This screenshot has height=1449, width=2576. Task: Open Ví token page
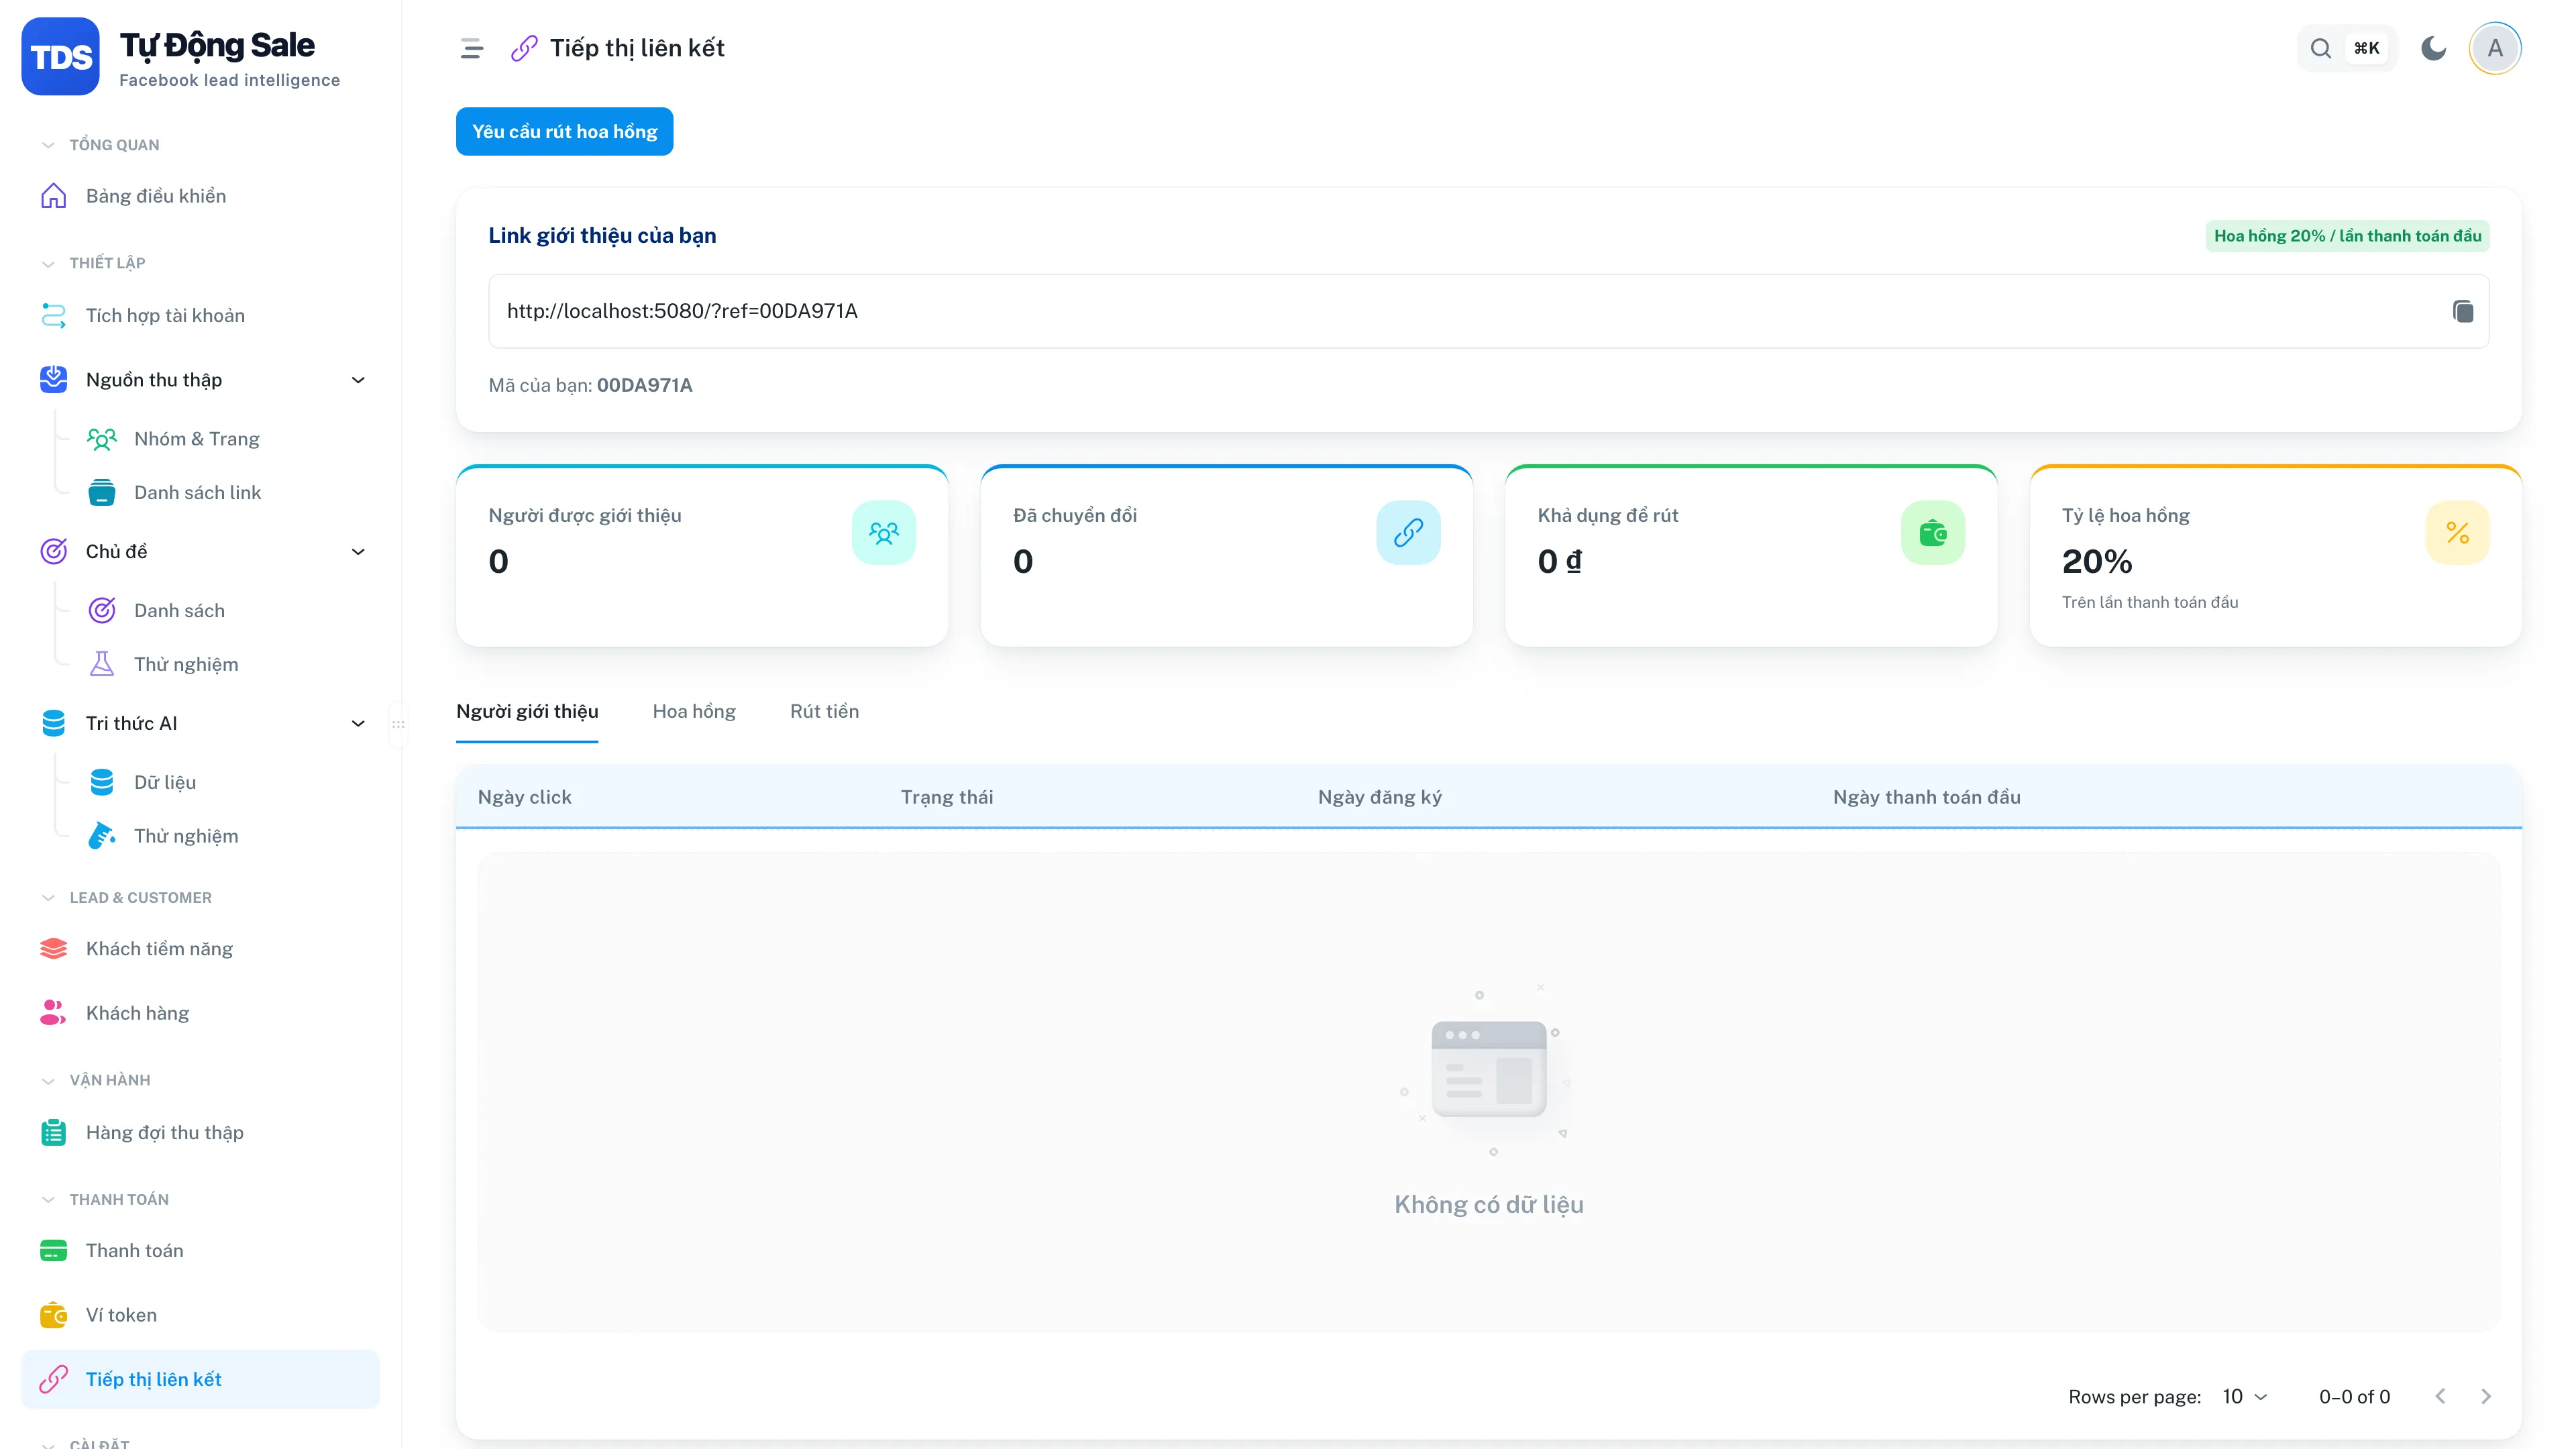[200, 1315]
